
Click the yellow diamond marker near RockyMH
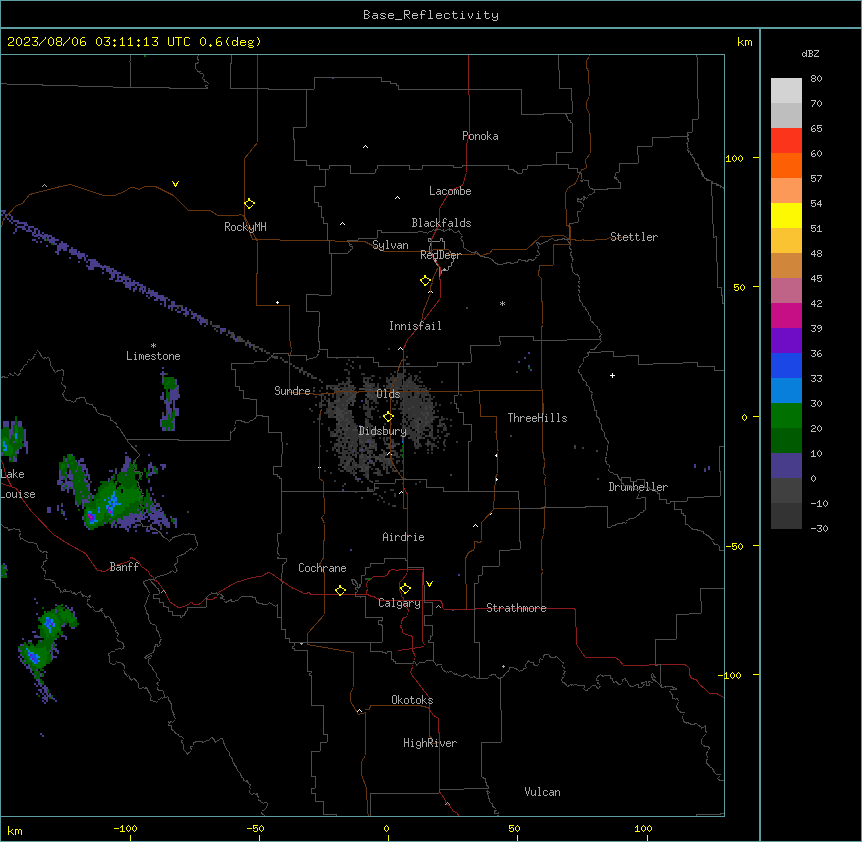coord(249,204)
